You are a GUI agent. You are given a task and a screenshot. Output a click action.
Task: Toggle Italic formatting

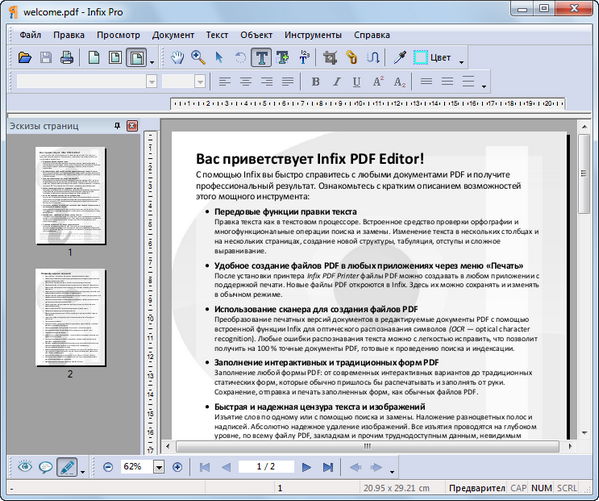click(x=337, y=81)
